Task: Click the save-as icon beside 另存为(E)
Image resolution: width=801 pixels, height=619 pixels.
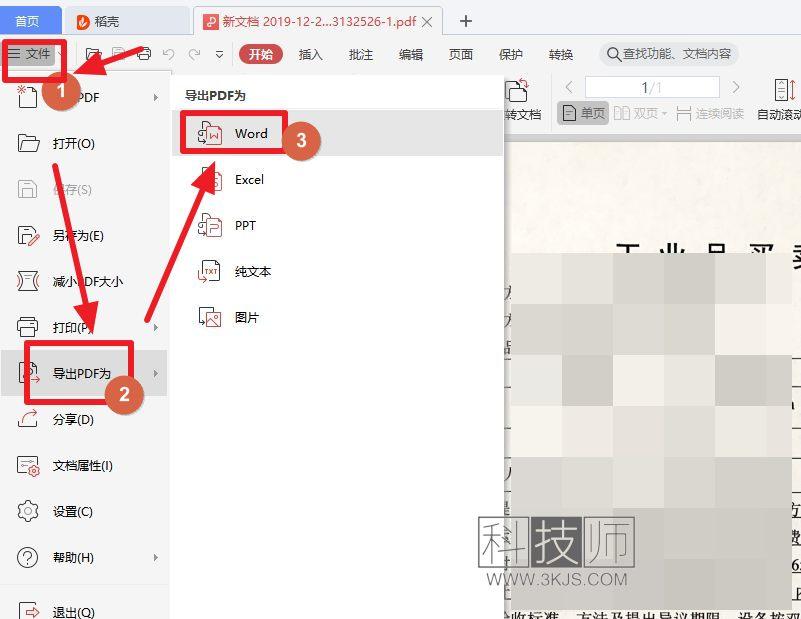Action: tap(28, 235)
